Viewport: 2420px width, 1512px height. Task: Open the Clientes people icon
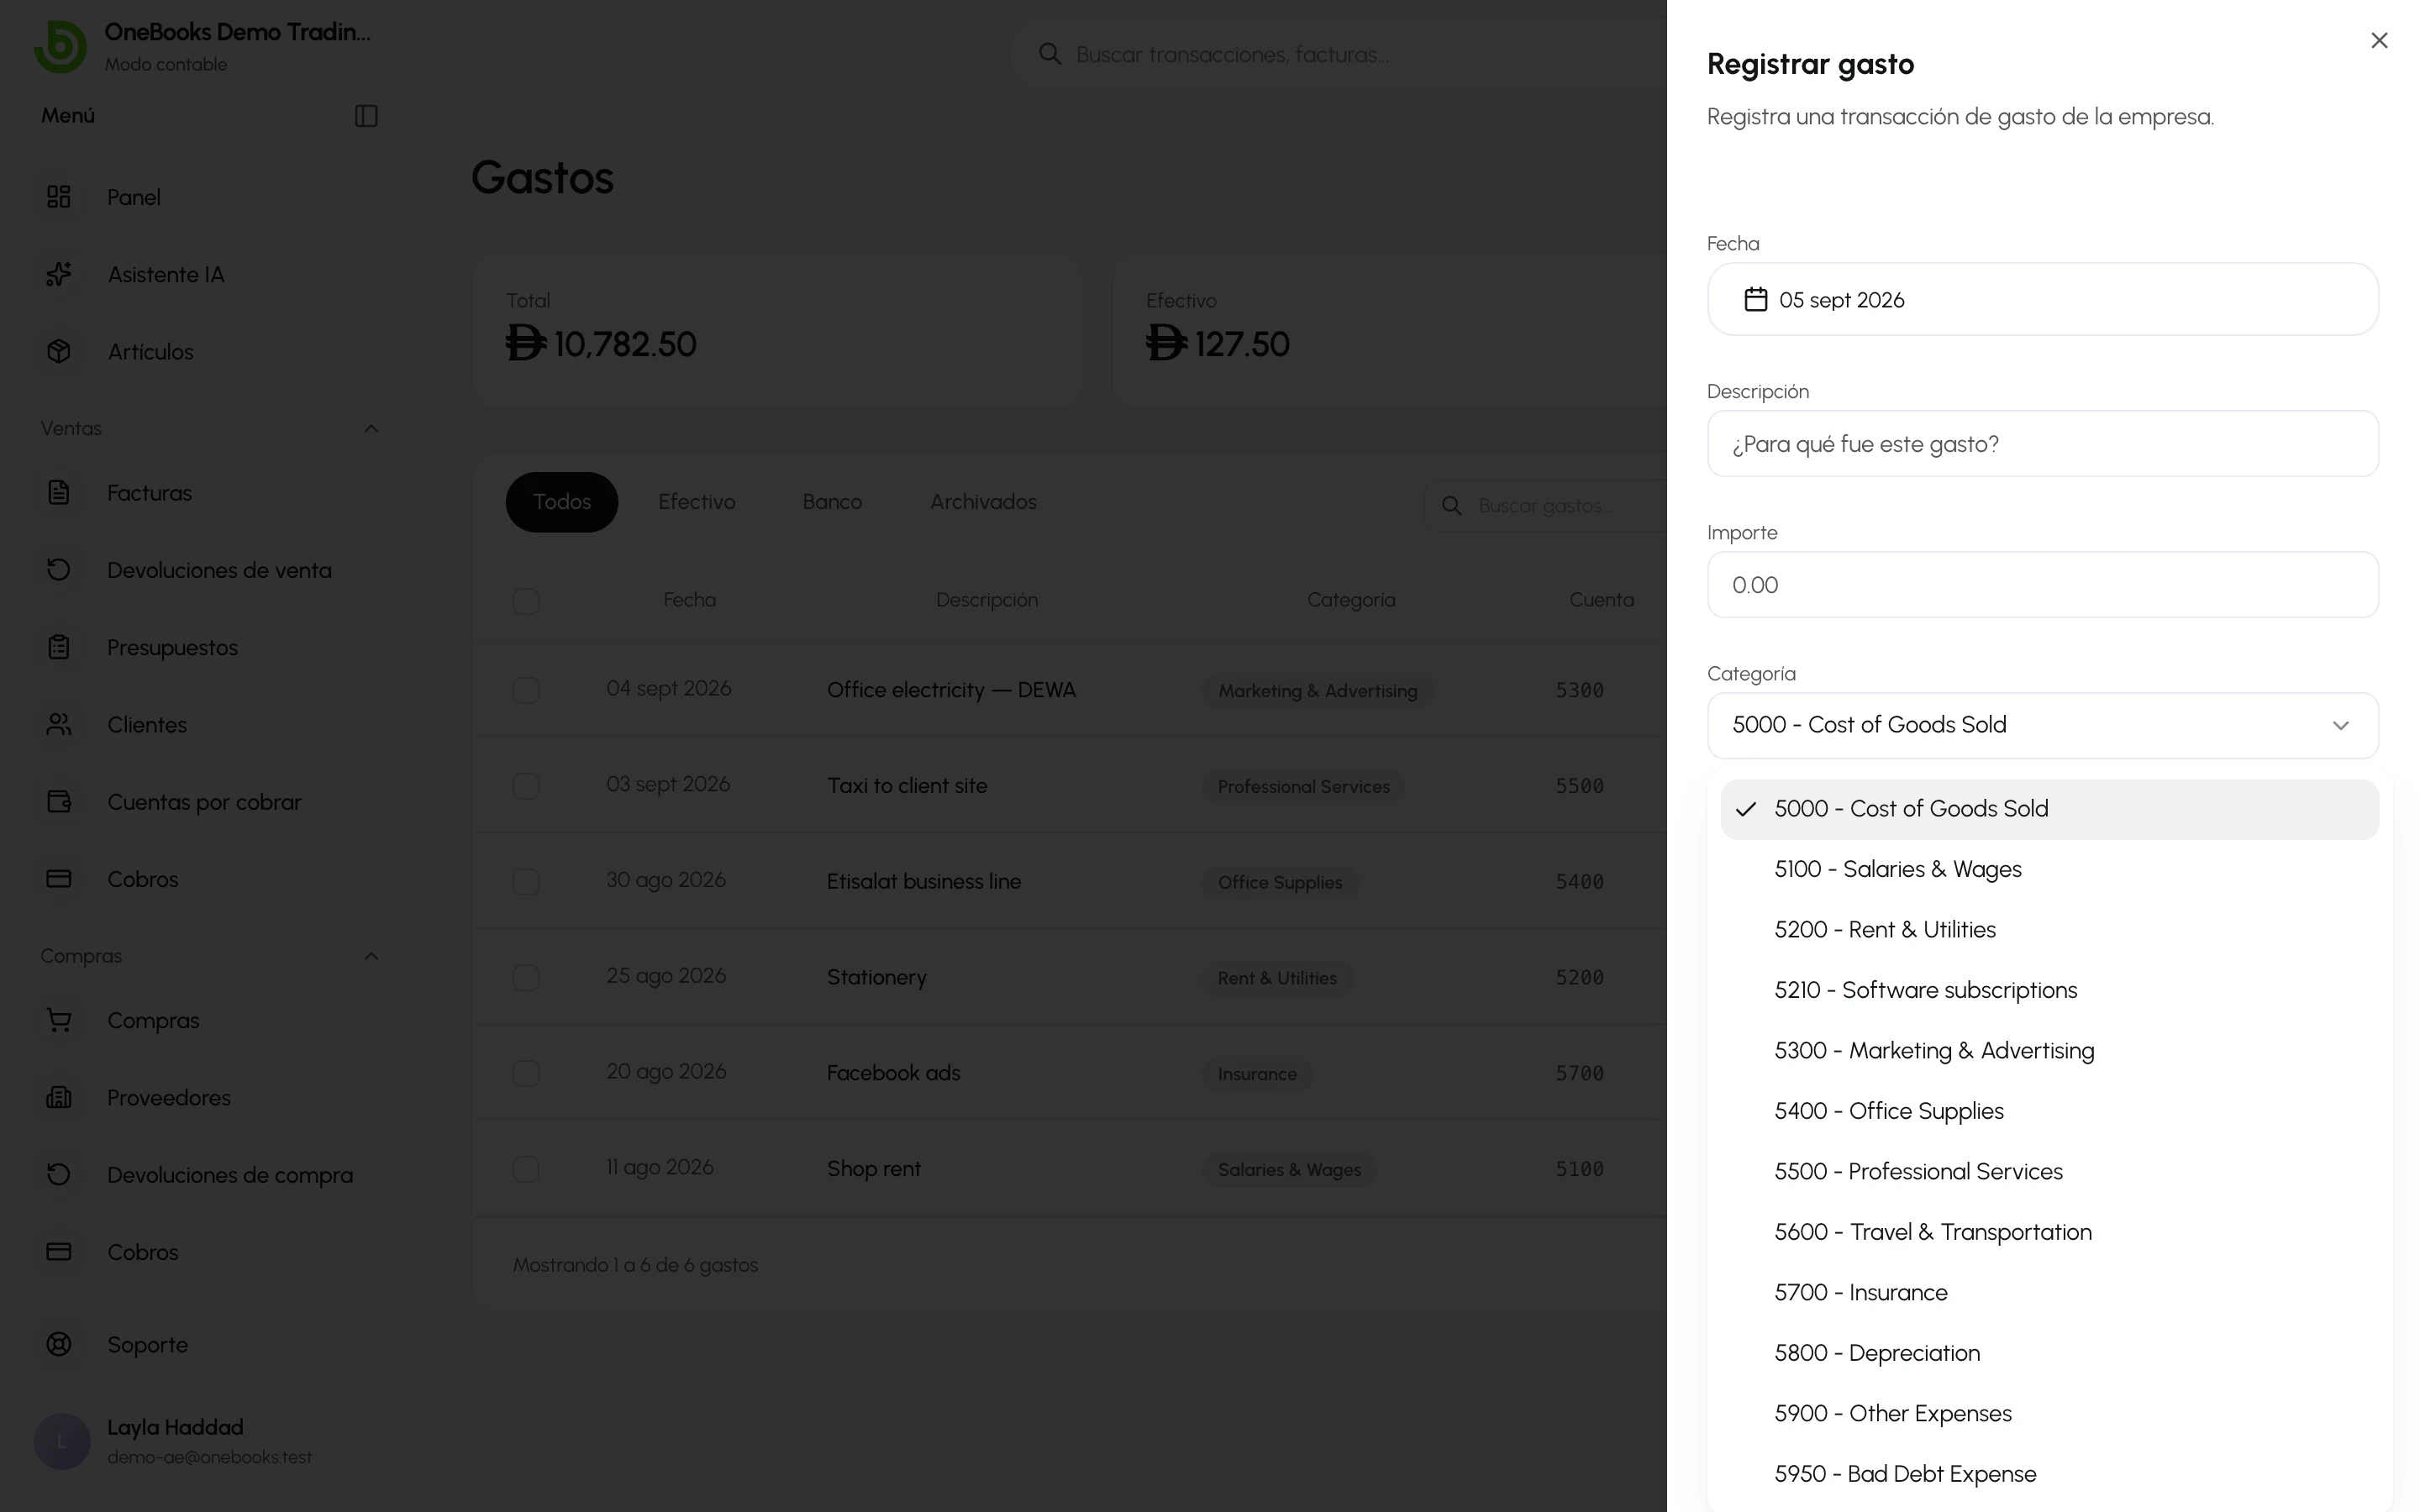pos(59,724)
